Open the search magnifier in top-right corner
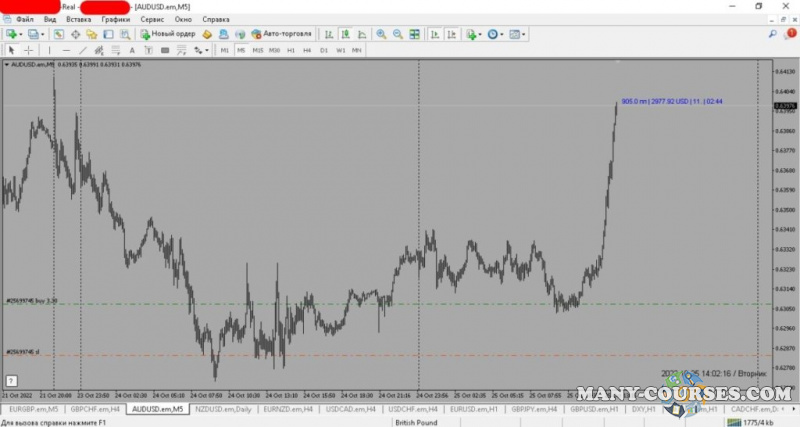Viewport: 800px width, 427px height. point(773,34)
